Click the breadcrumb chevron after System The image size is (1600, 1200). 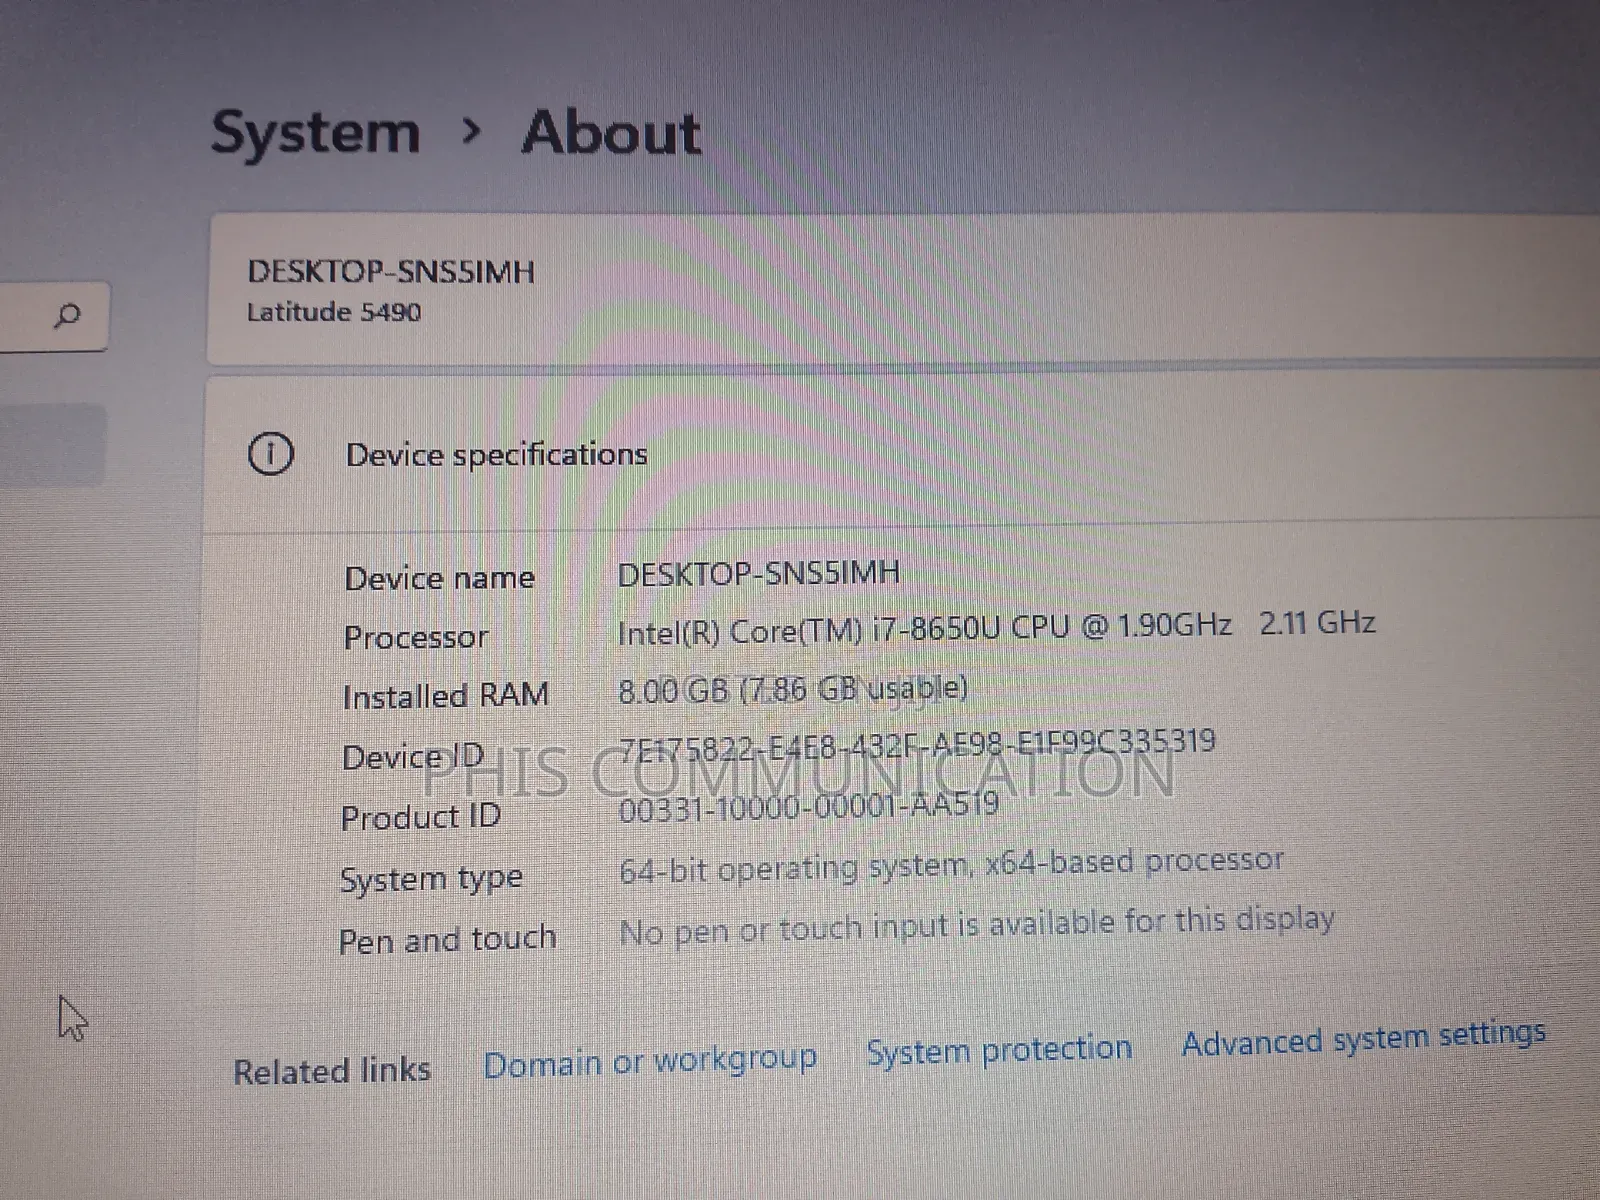point(472,131)
